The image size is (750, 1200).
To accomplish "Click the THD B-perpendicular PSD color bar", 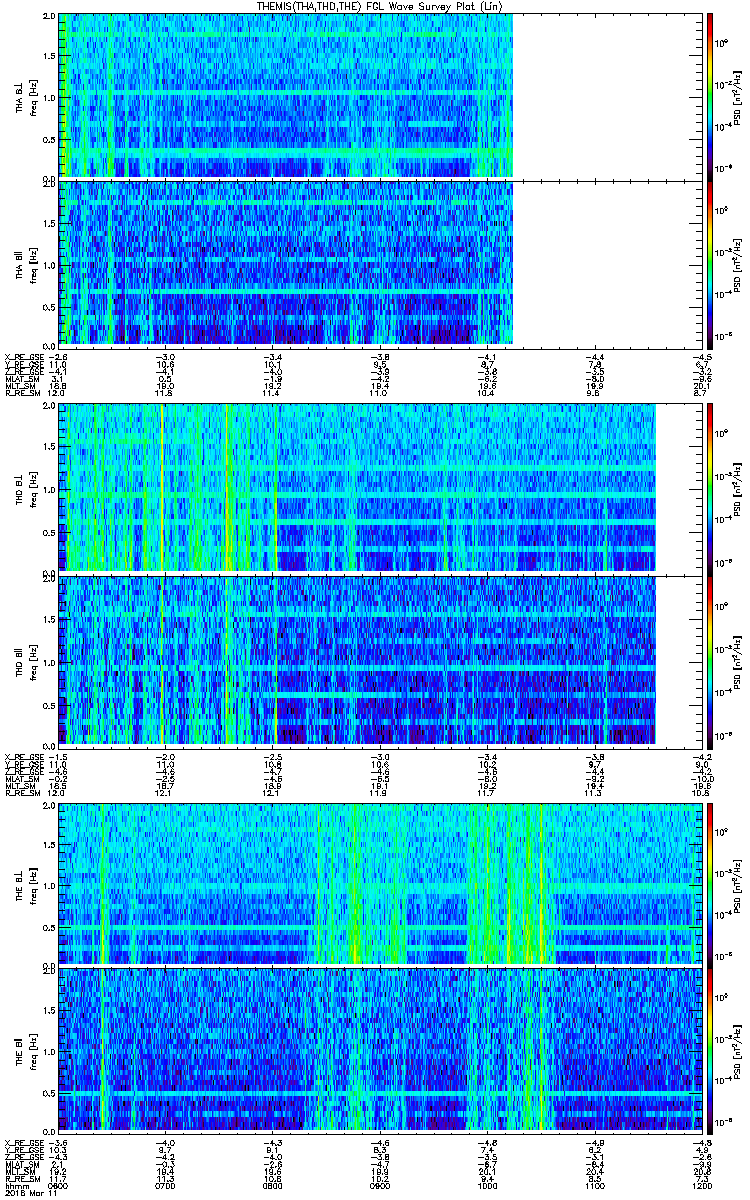I will coord(710,487).
